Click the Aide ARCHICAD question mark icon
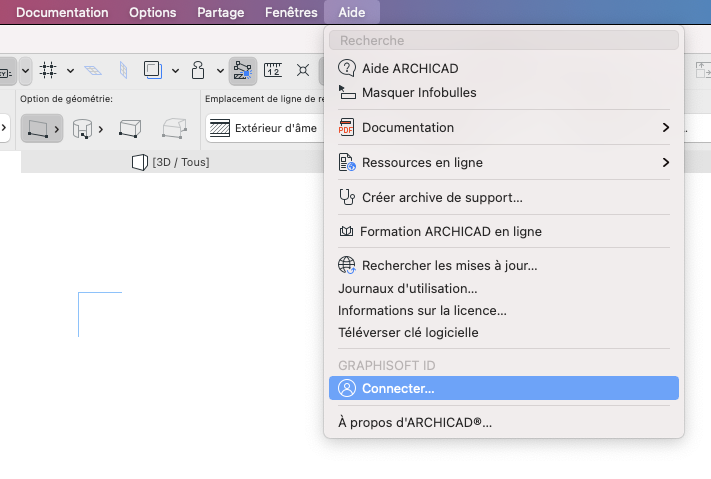The width and height of the screenshot is (711, 479). point(347,68)
